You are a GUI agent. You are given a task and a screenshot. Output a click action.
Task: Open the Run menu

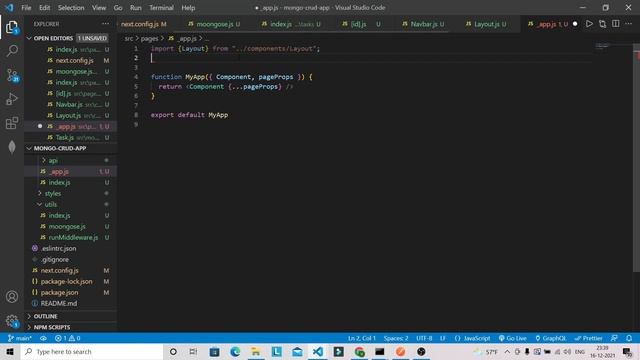136,8
